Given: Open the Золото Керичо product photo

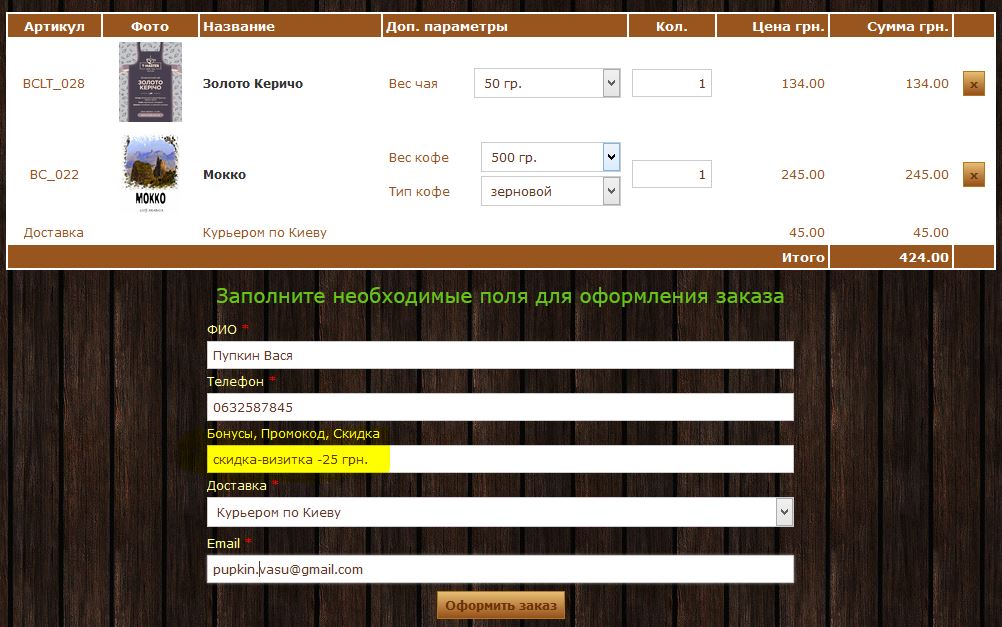Looking at the screenshot, I should tap(150, 82).
